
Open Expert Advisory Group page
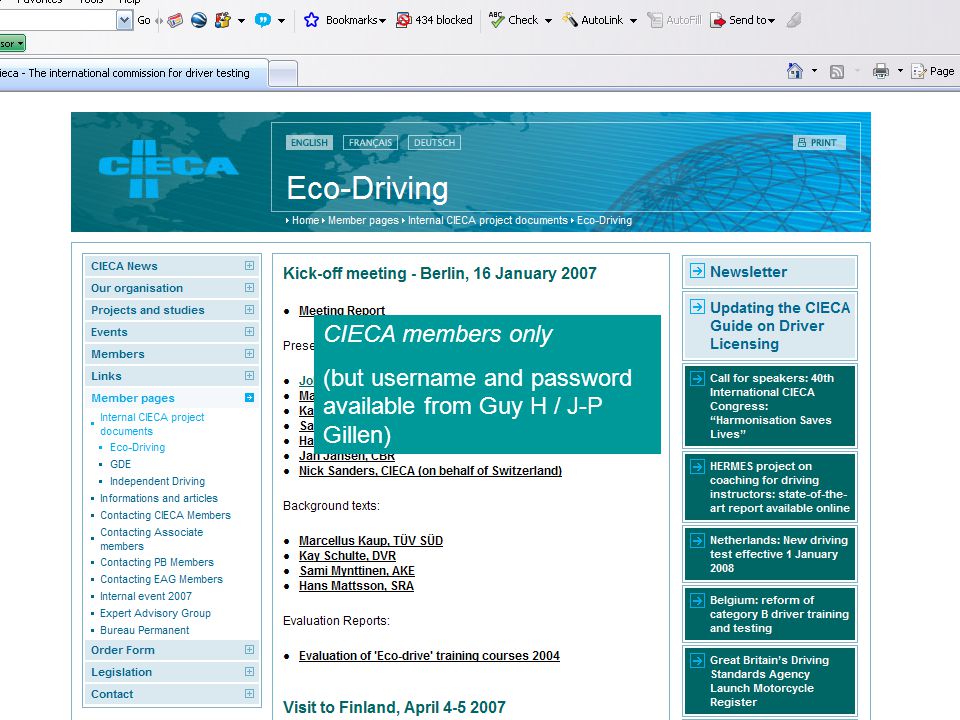pyautogui.click(x=155, y=613)
